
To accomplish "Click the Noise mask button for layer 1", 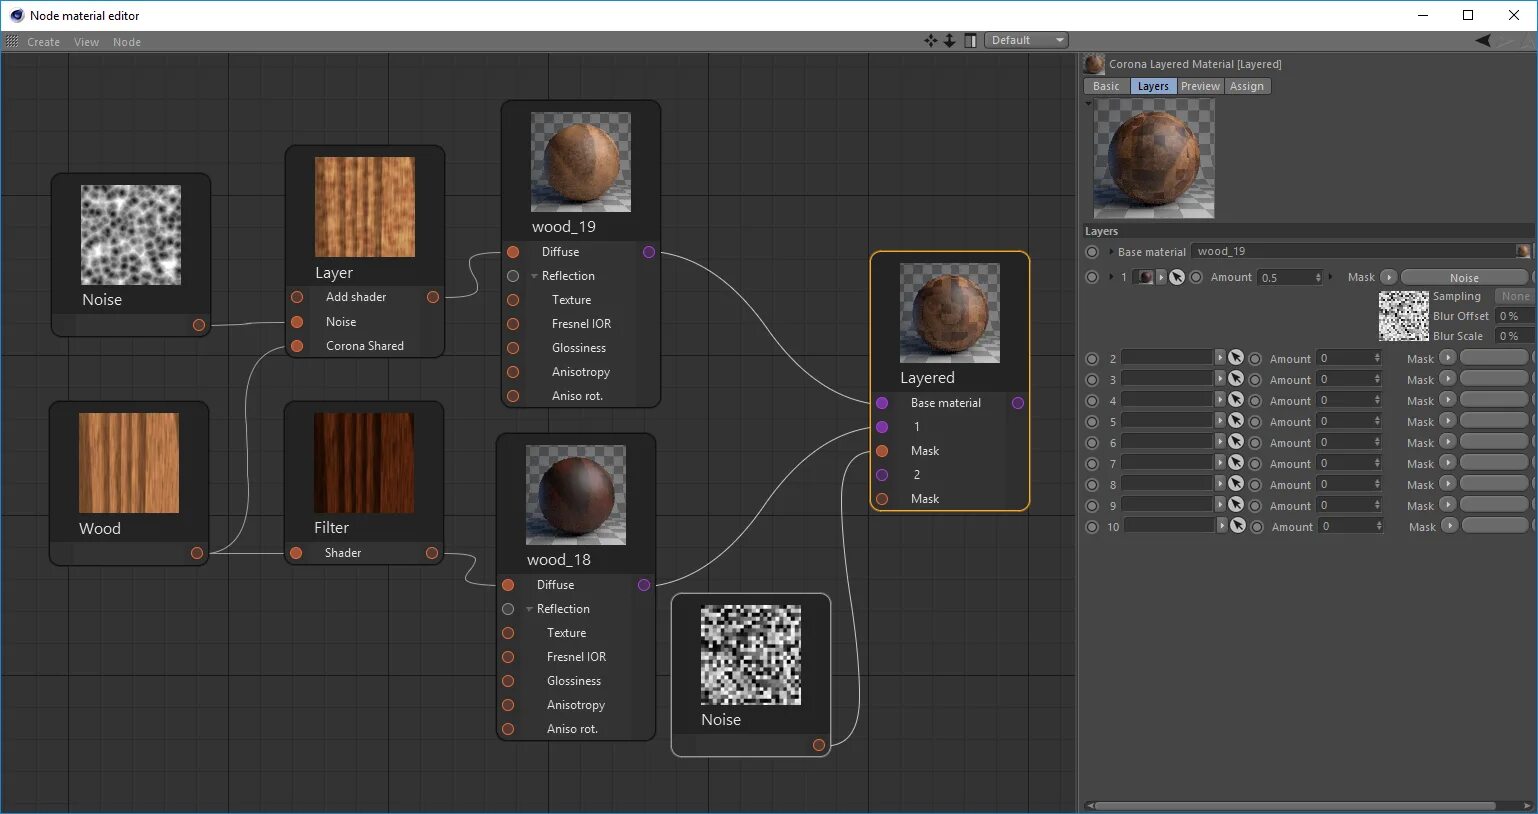I will click(1463, 278).
